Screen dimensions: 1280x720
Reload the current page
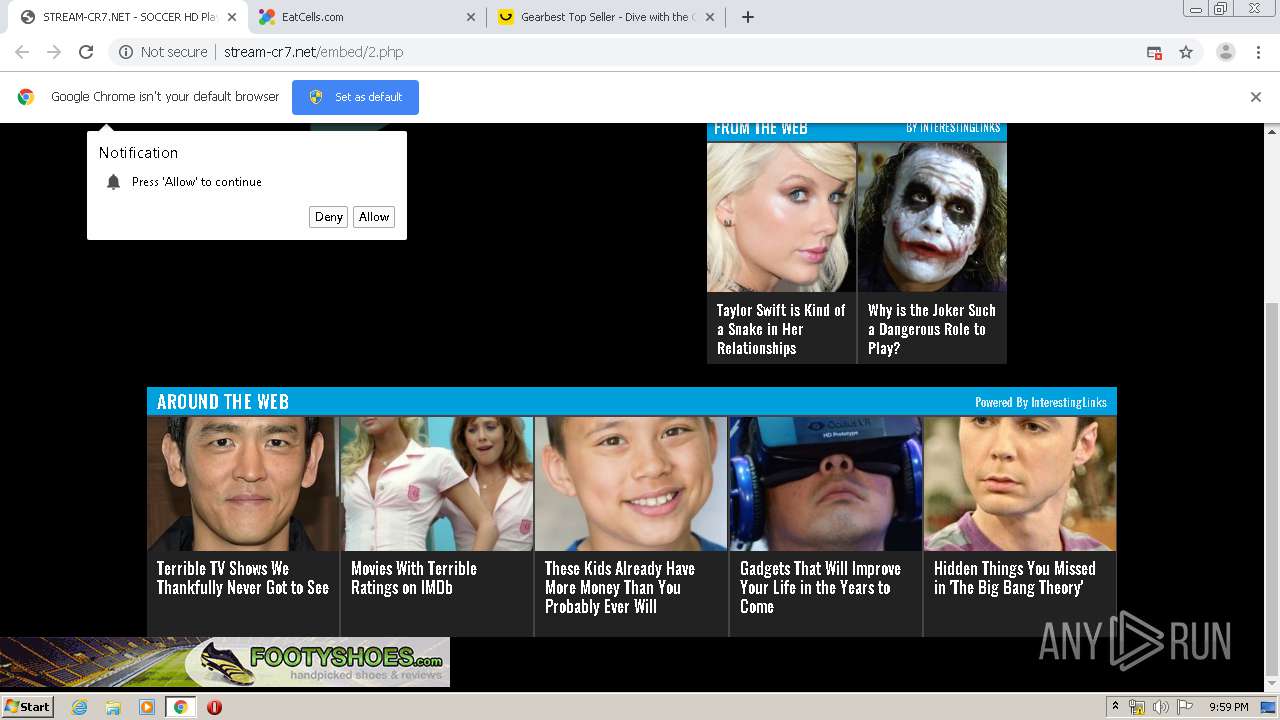point(86,52)
